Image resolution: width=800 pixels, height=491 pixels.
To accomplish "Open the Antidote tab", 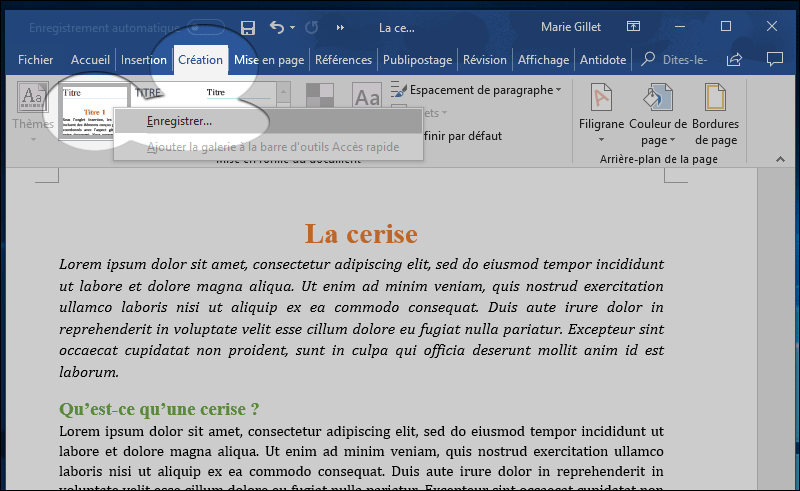I will 603,60.
